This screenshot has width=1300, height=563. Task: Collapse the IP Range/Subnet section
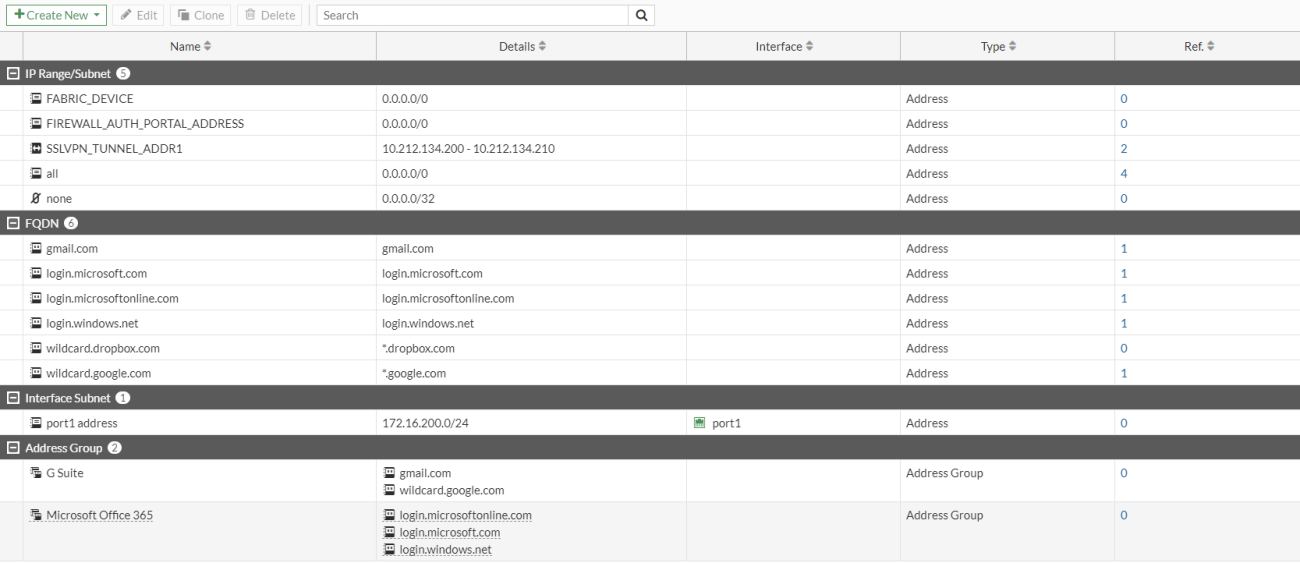coord(12,74)
